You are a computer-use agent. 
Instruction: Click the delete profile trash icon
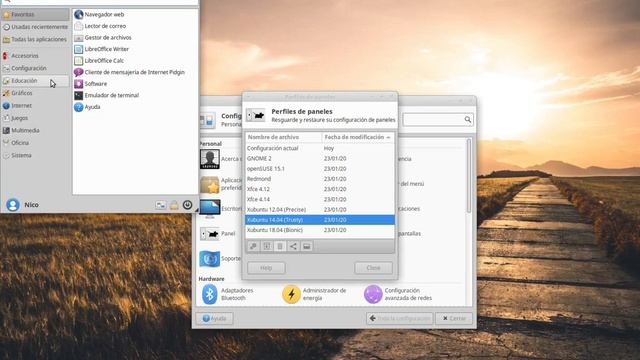click(280, 246)
